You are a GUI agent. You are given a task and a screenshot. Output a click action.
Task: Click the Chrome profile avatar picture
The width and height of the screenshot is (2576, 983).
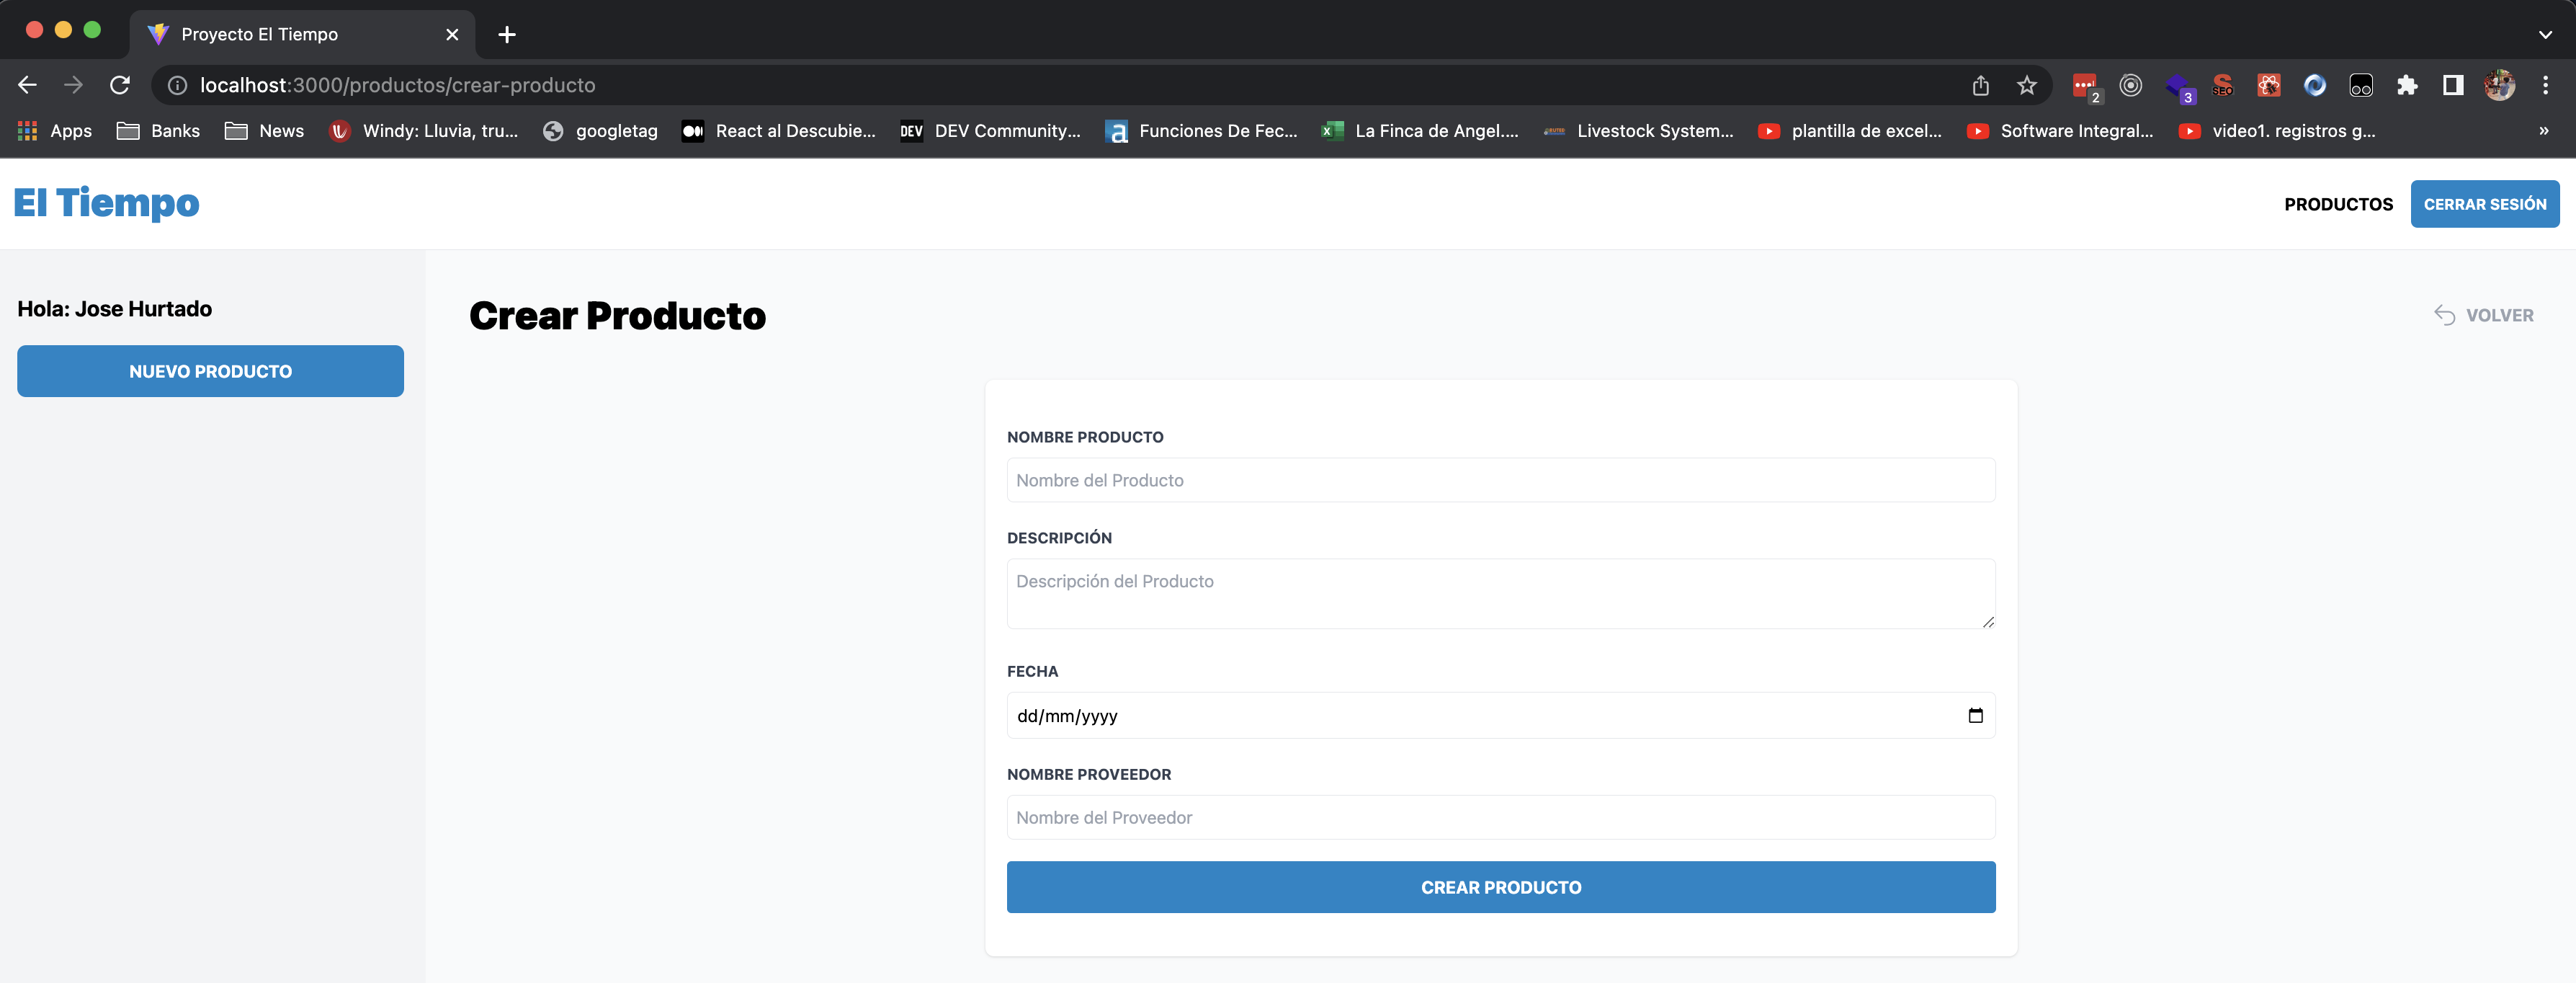click(x=2500, y=85)
